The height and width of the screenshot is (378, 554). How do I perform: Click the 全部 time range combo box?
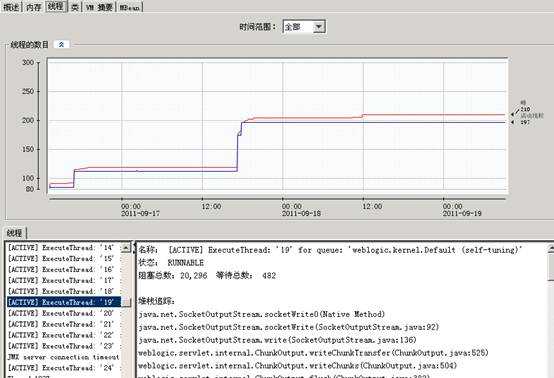point(304,27)
